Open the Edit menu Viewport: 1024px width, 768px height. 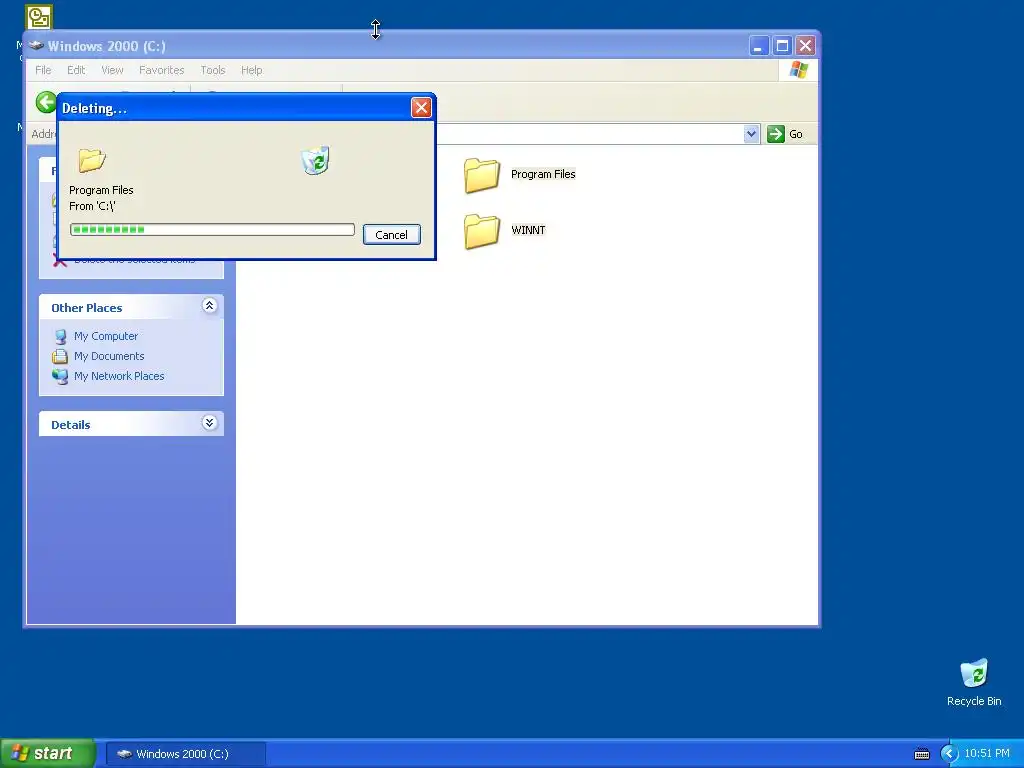[76, 70]
